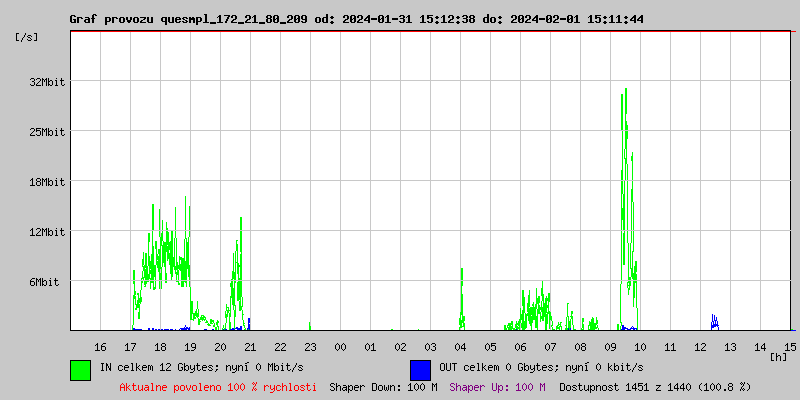Viewport: 800px width, 400px height.
Task: Click the graph title text at top
Action: (357, 19)
